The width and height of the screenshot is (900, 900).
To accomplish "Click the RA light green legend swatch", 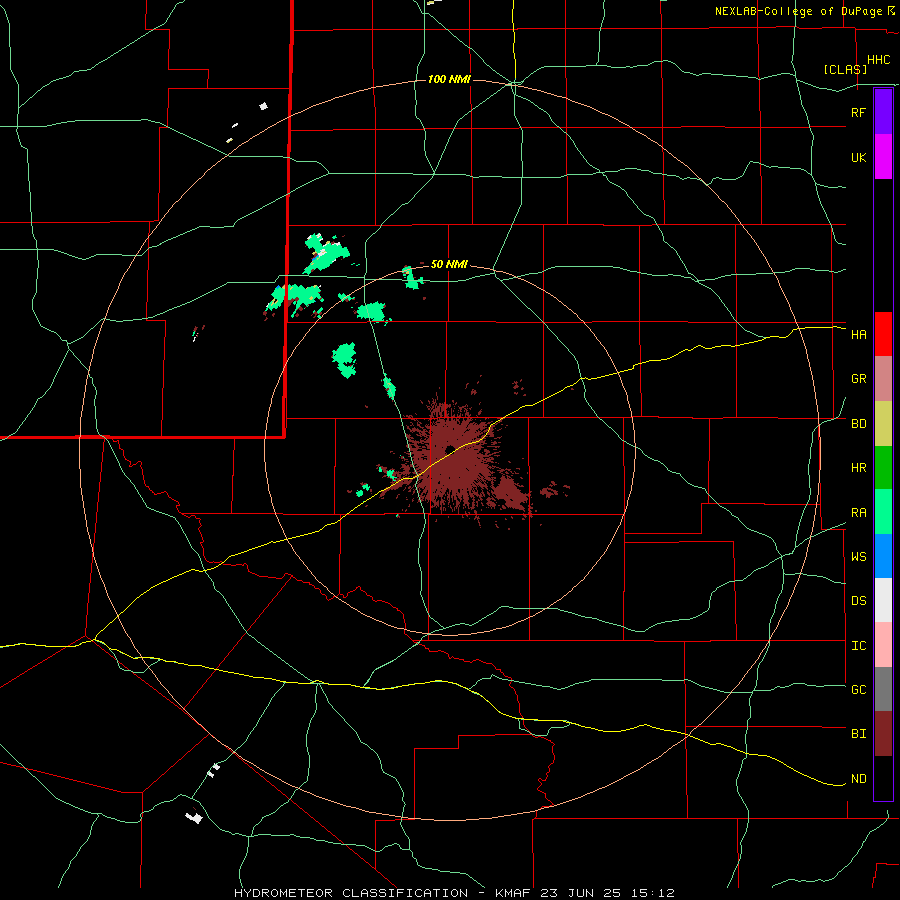I will [883, 512].
